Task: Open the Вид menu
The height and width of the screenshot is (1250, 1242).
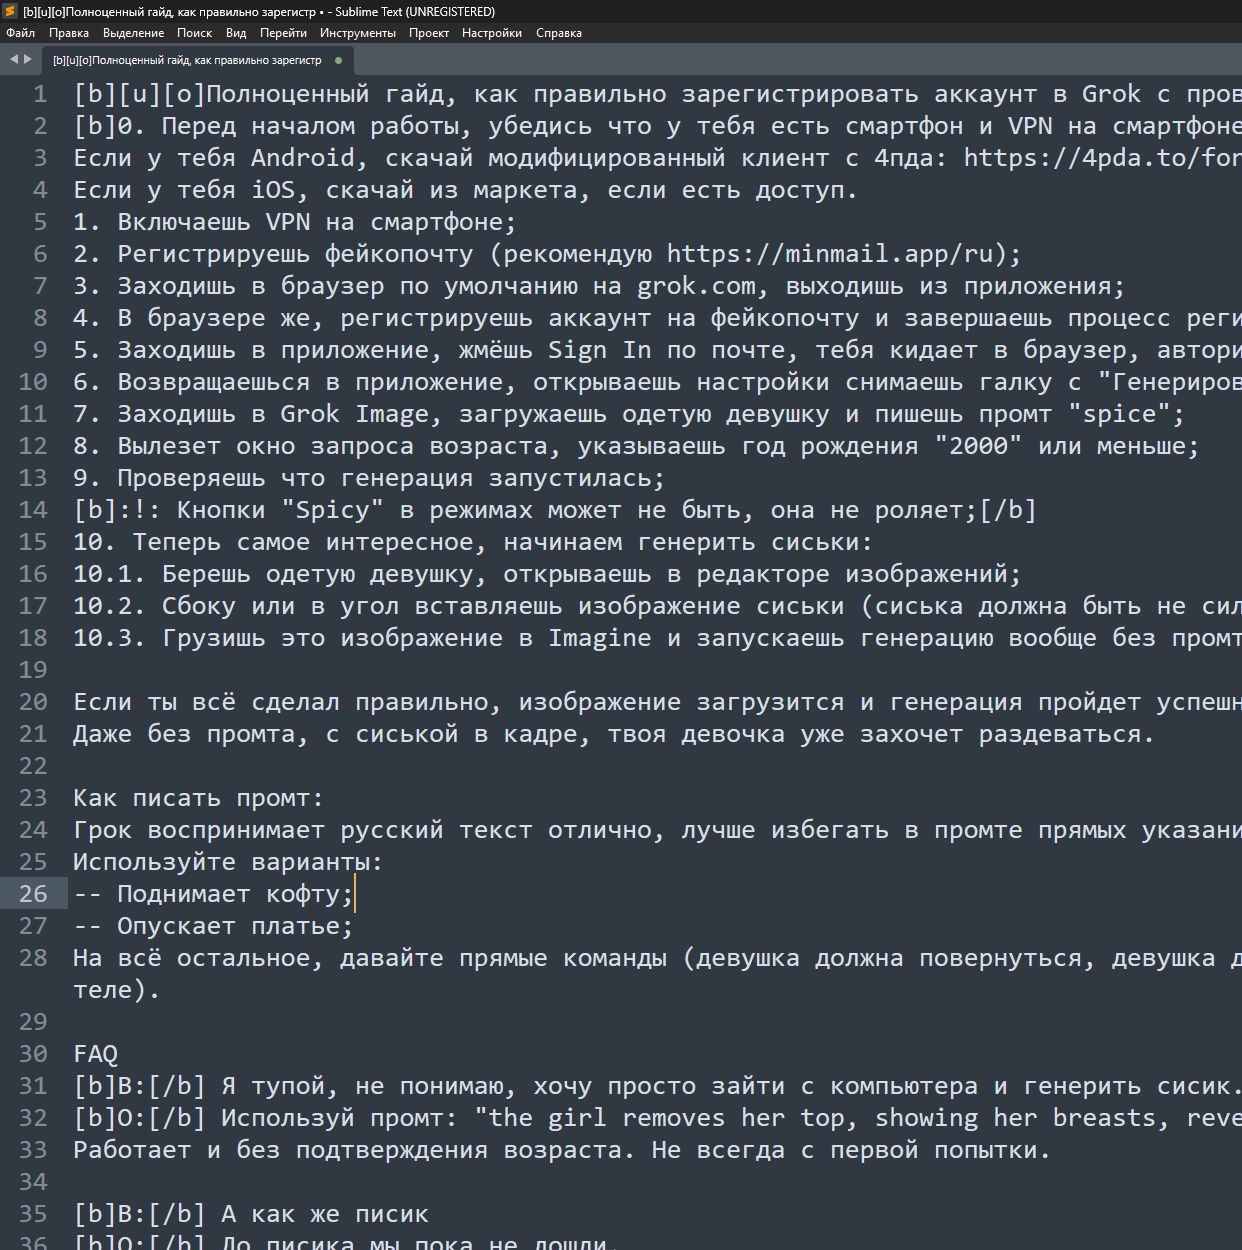Action: pos(236,33)
